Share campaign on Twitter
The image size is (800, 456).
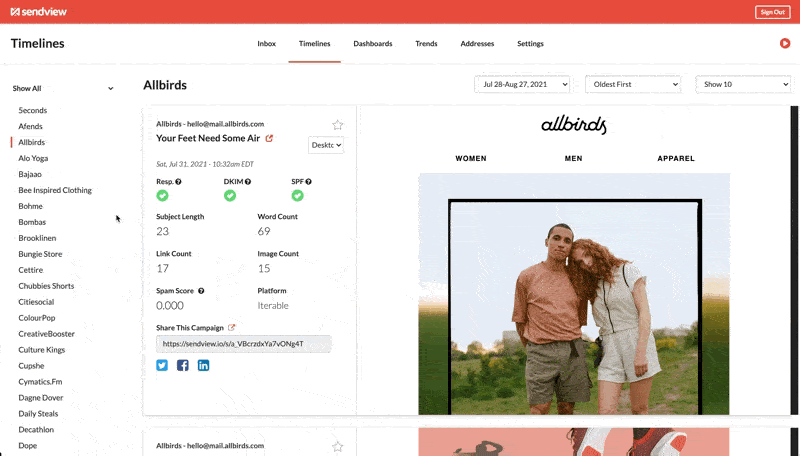(162, 365)
